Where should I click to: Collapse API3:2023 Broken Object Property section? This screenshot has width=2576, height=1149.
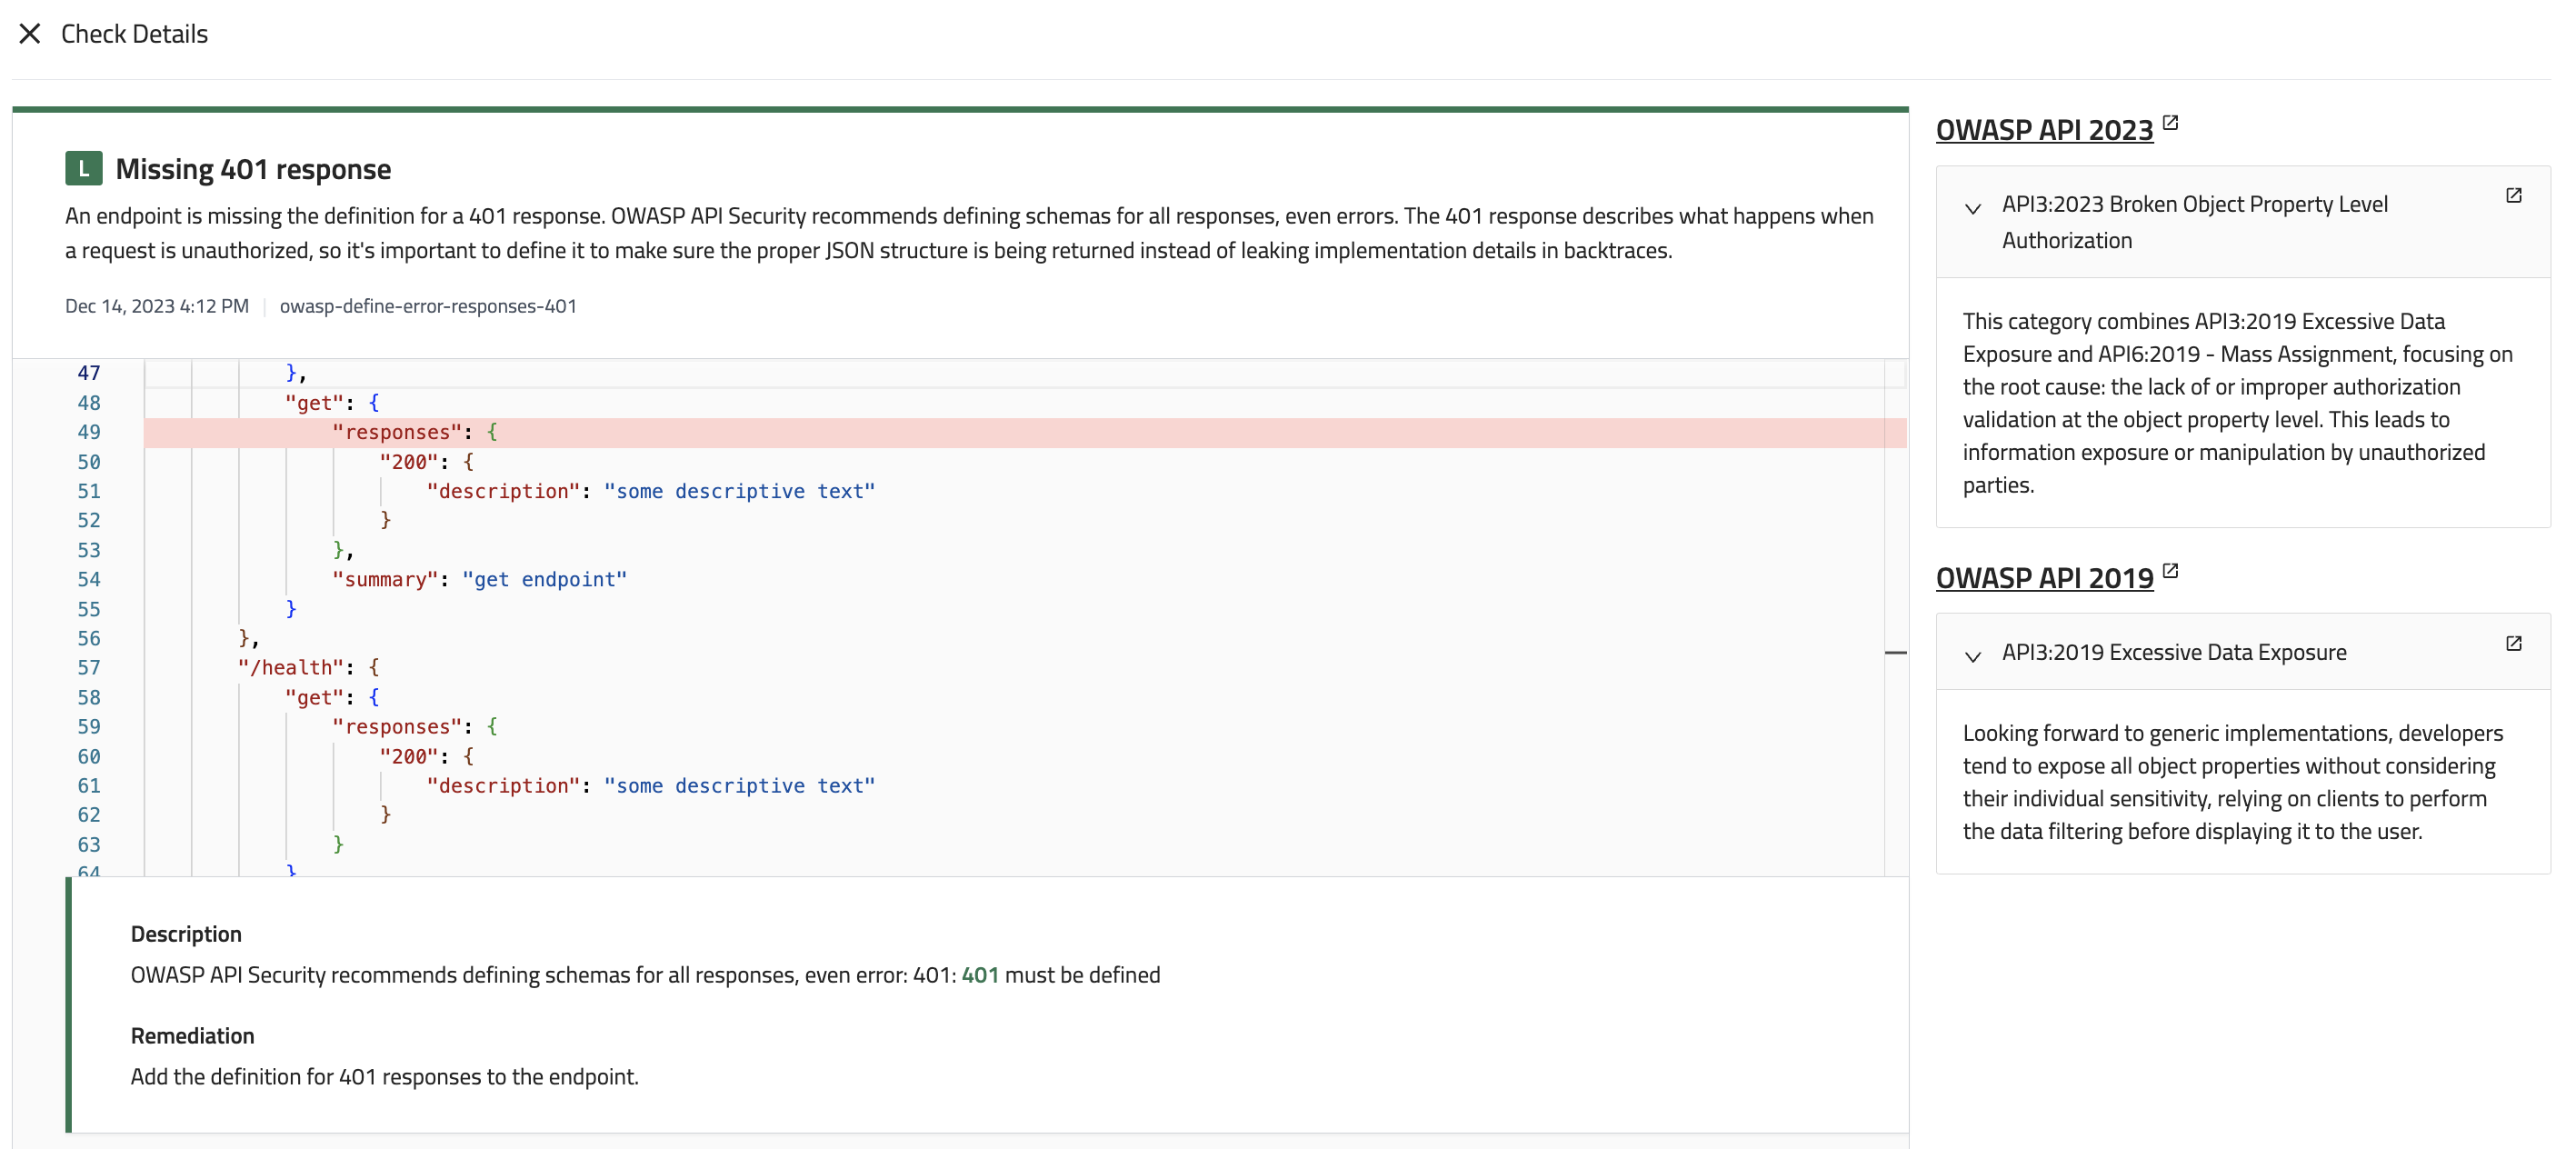1972,209
